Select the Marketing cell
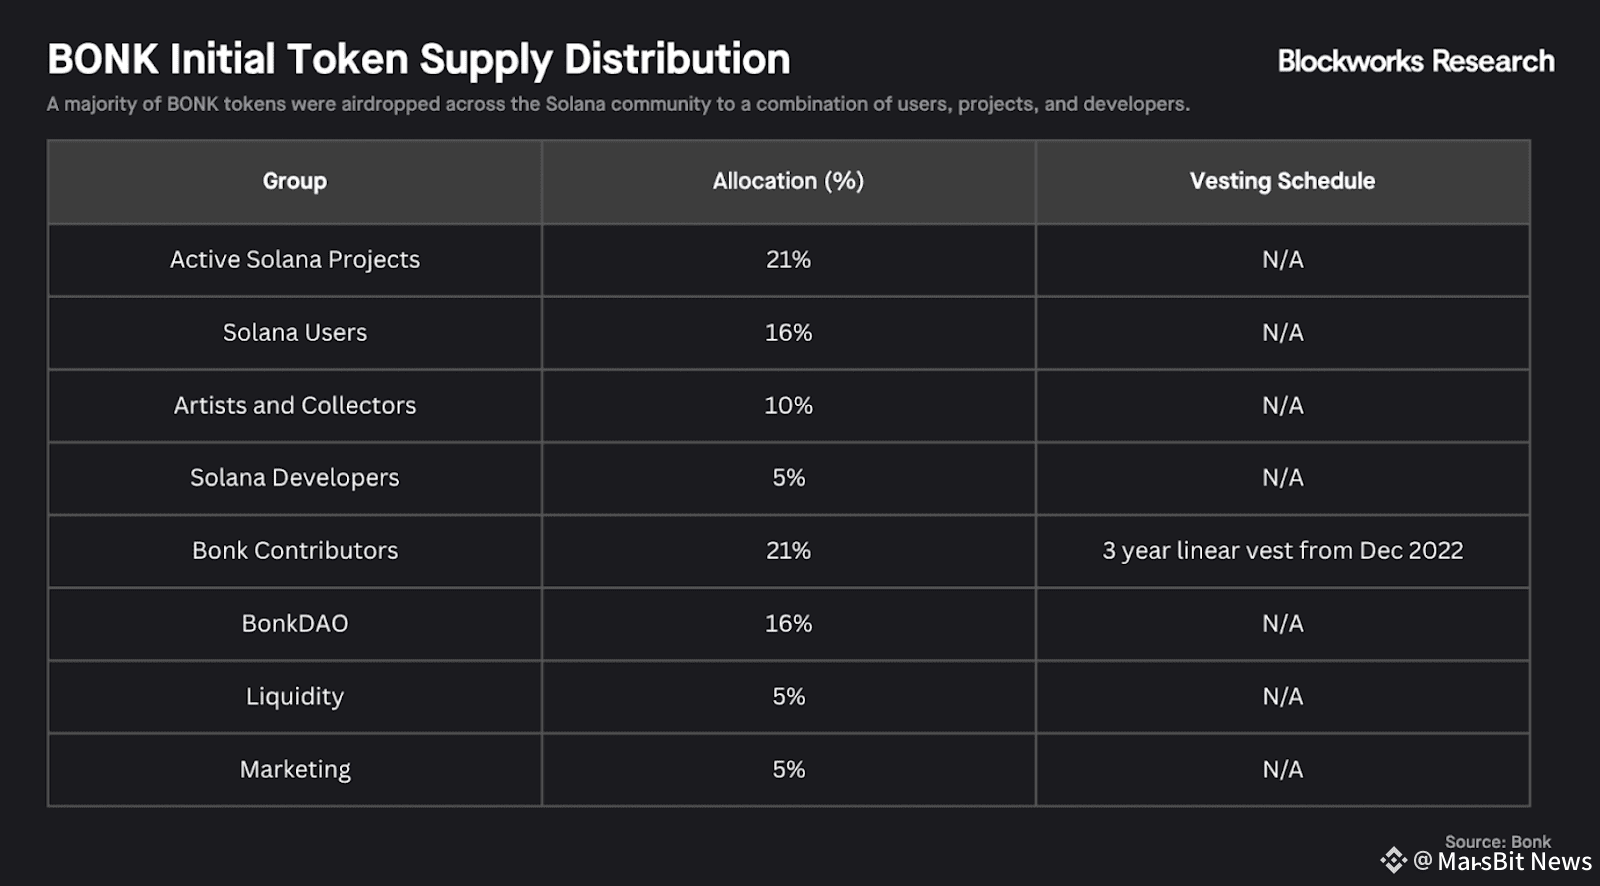 click(295, 769)
